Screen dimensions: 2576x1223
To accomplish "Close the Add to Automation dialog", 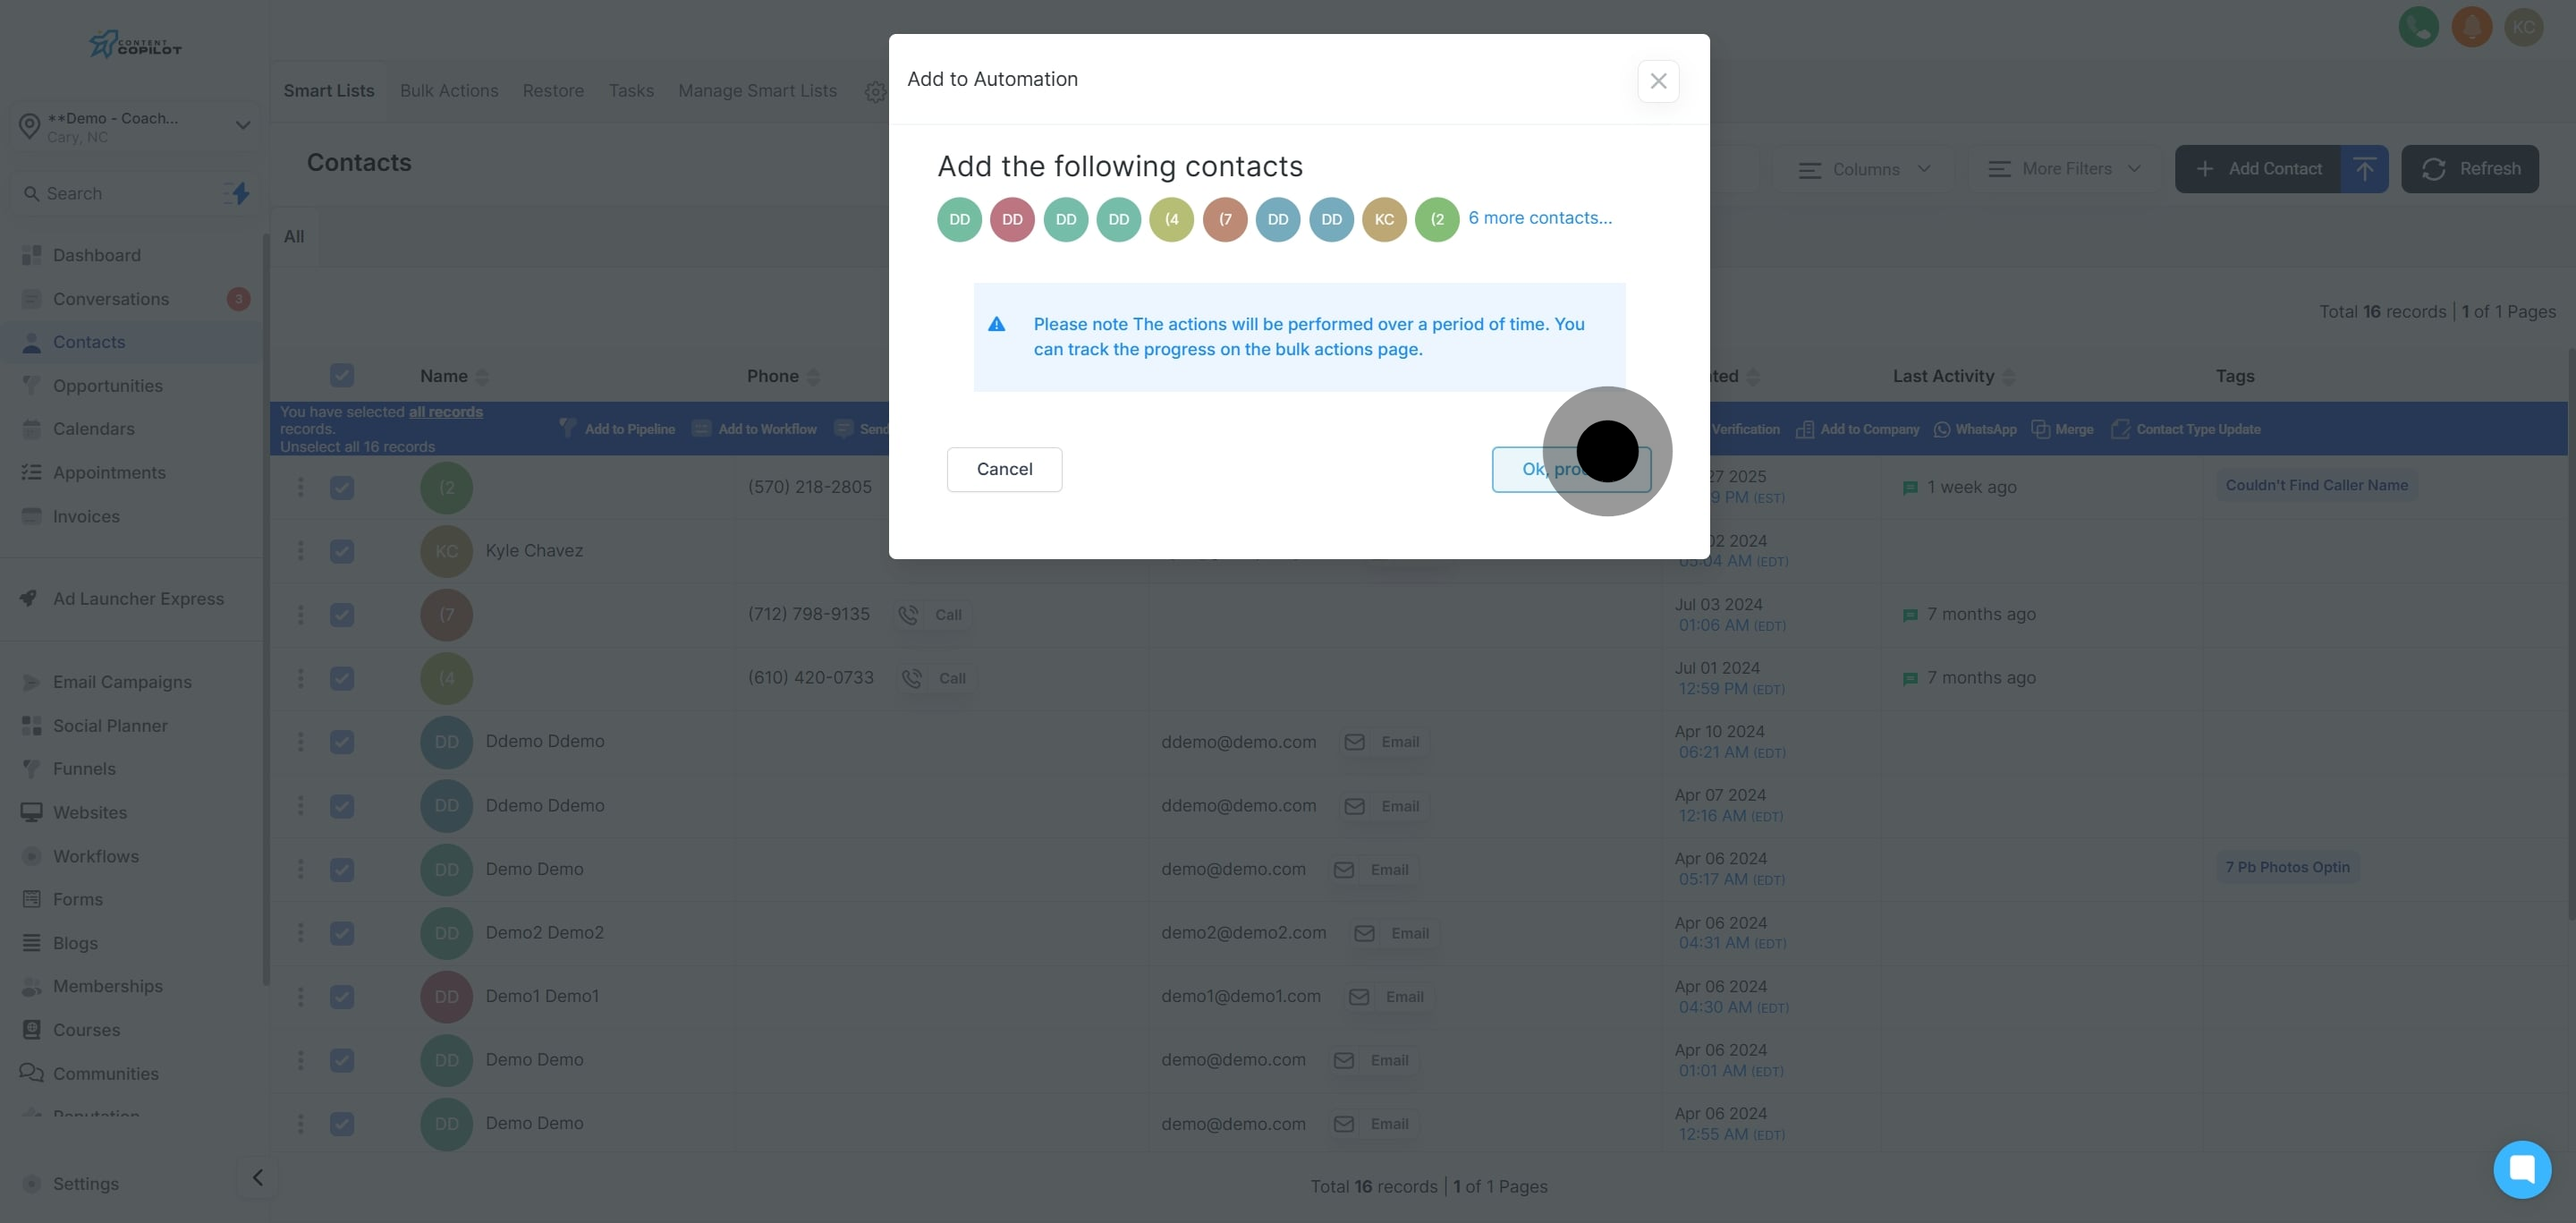I will [x=1658, y=81].
